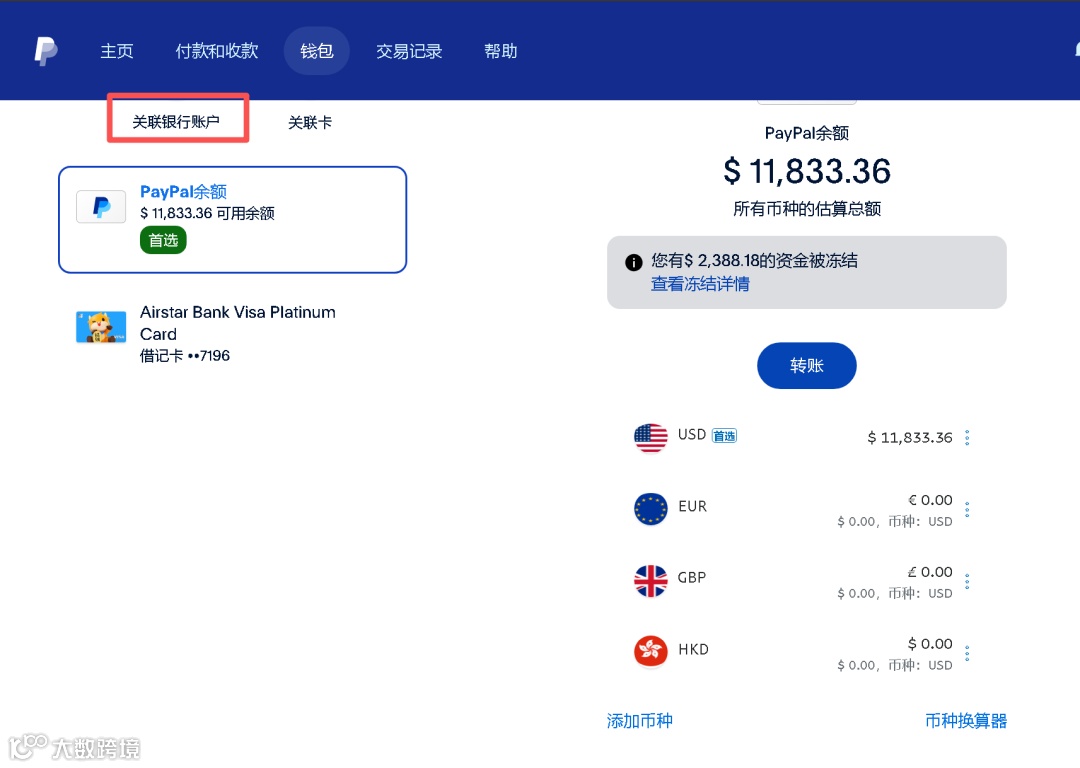Open the 主页 home tab
This screenshot has height=768, width=1080.
tap(116, 51)
